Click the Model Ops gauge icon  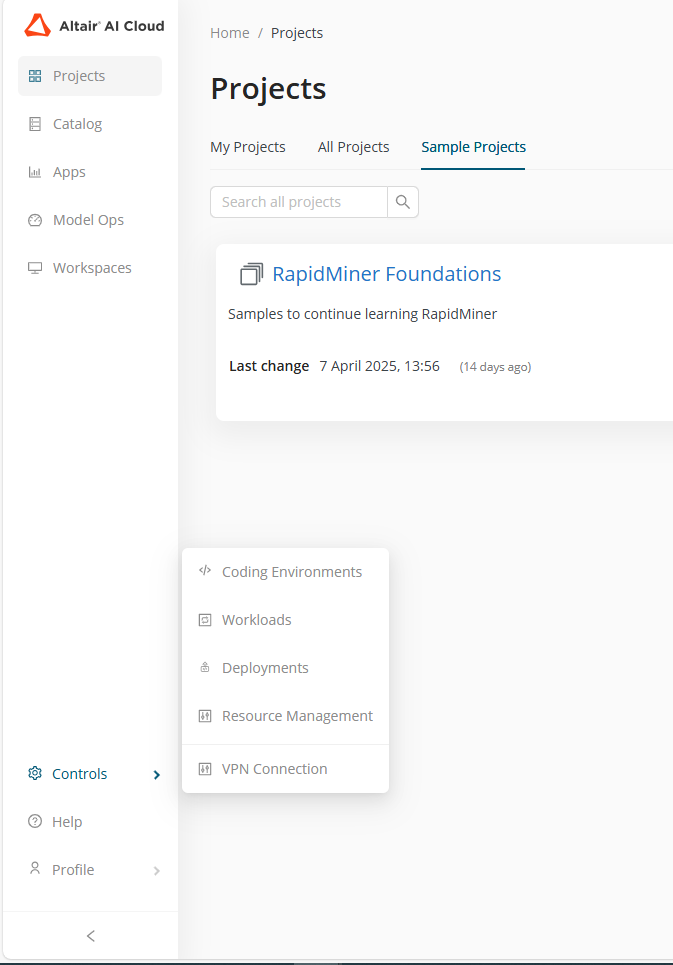(35, 220)
